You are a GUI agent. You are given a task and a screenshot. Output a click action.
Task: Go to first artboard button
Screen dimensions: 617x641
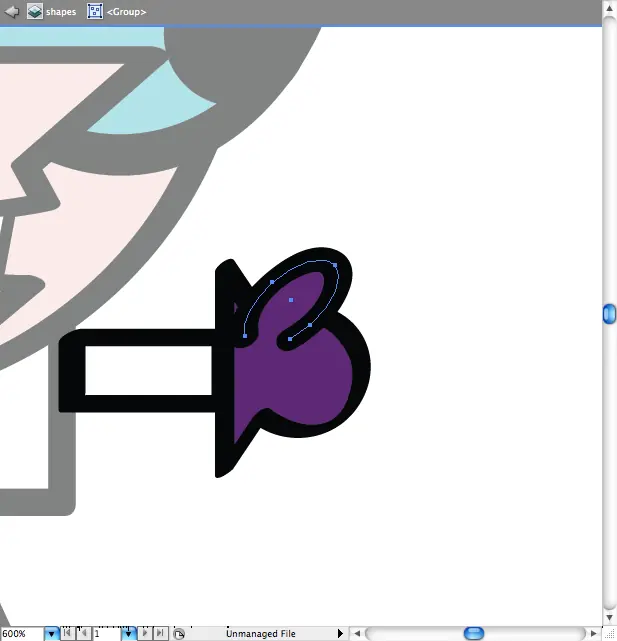pos(67,633)
